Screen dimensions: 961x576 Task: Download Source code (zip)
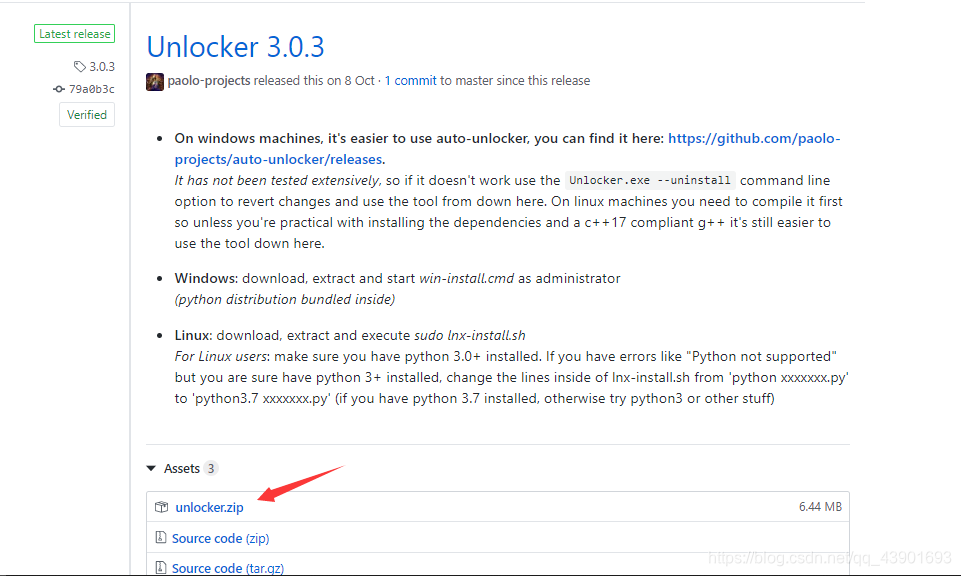click(x=220, y=539)
